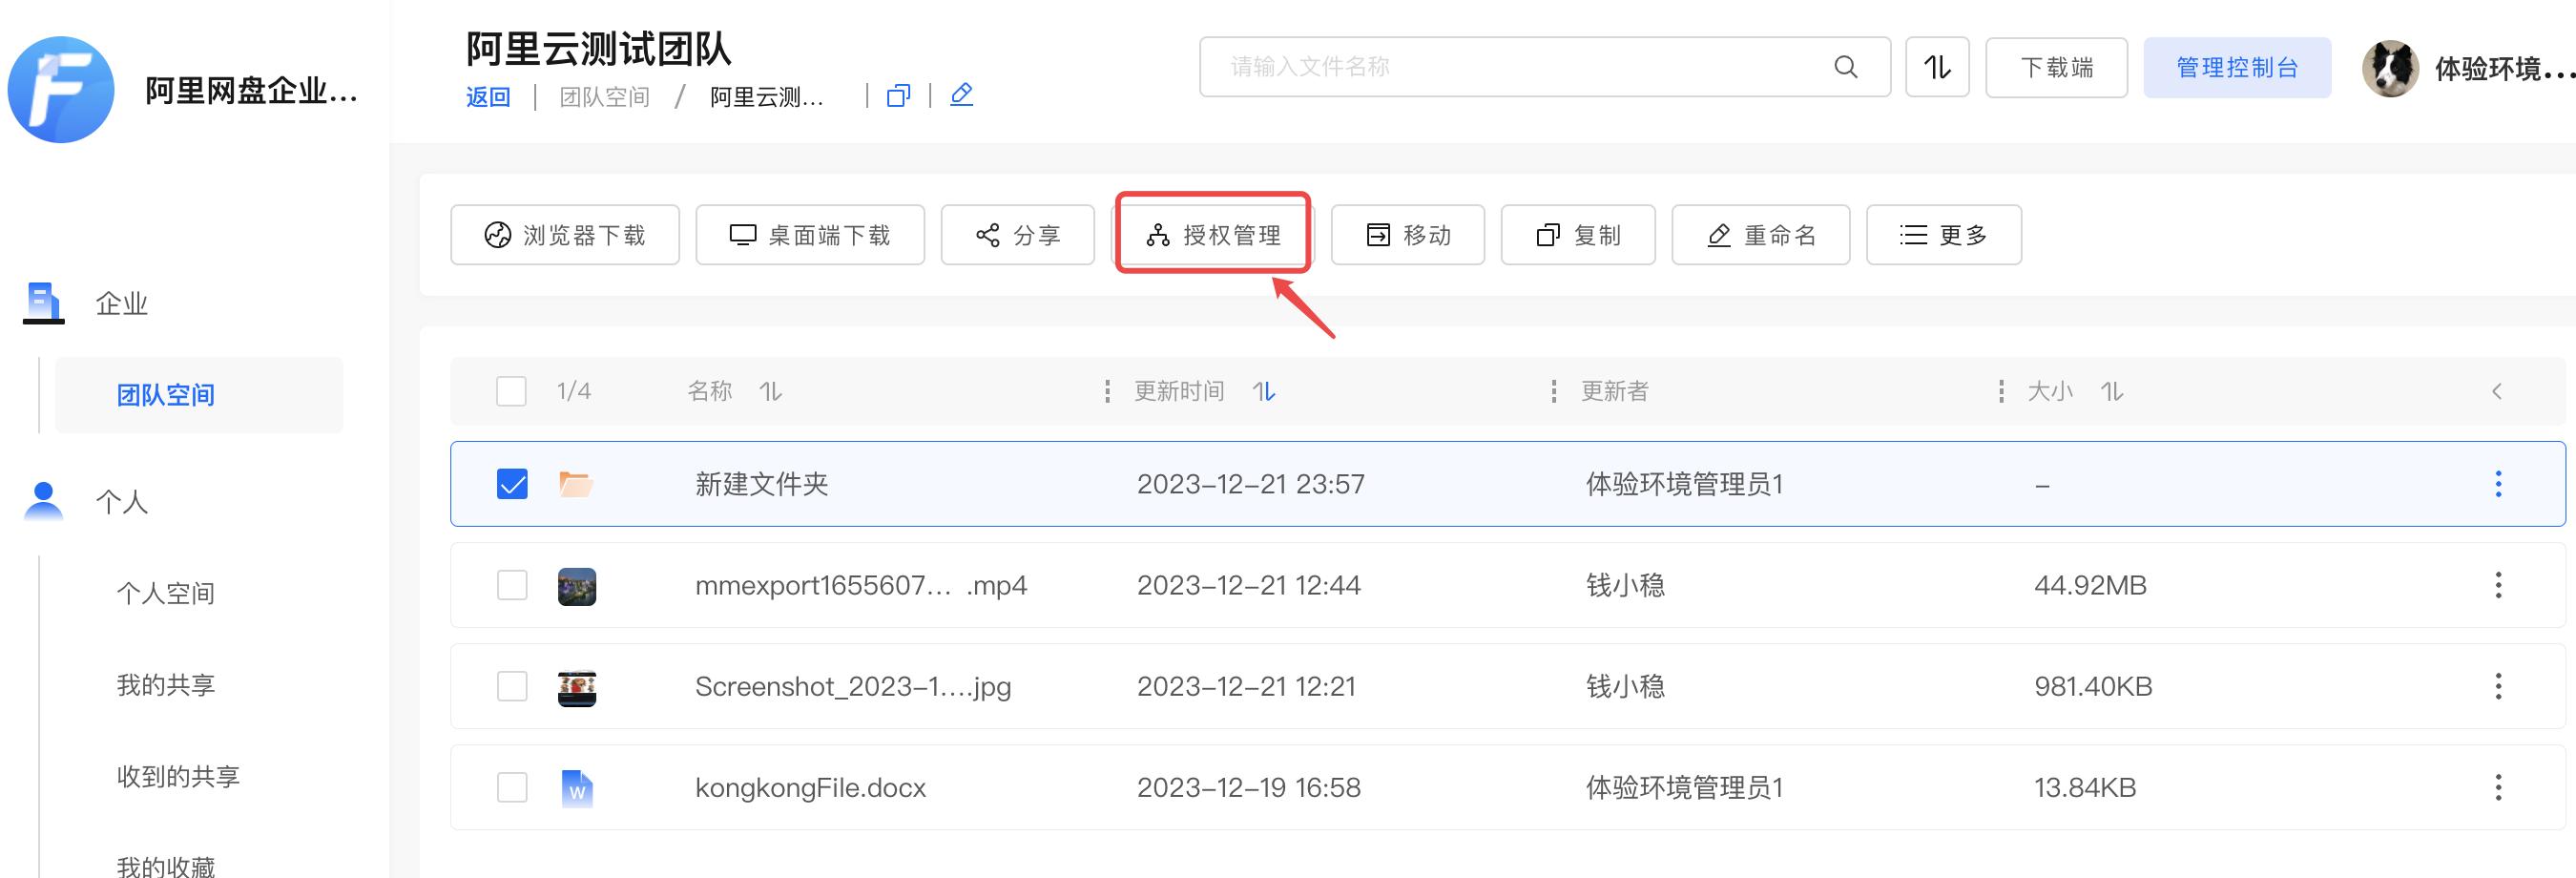Check the kongkongFile.docx checkbox
Screen dimensions: 2576x878
coord(512,788)
